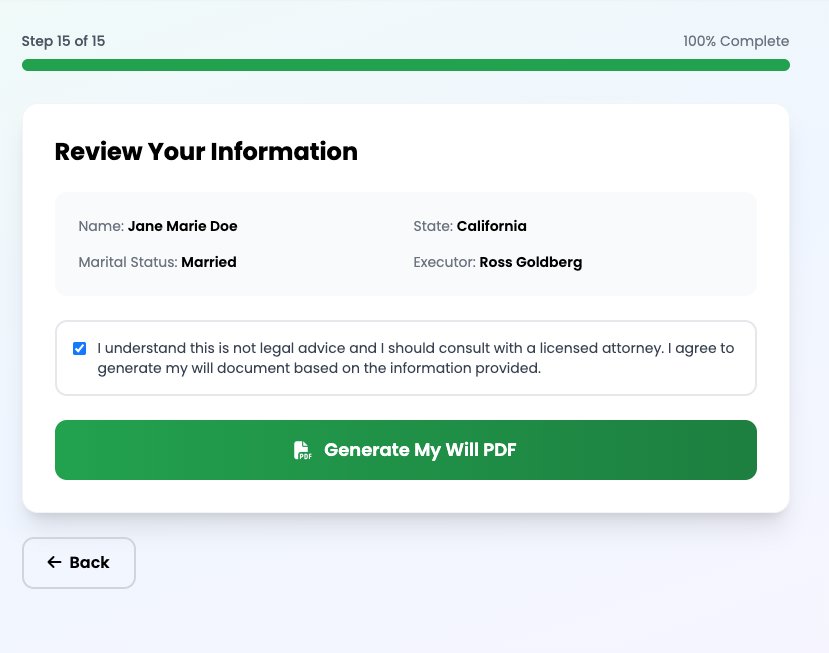The width and height of the screenshot is (829, 653).
Task: Click the "Executor:" field label
Action: [444, 262]
